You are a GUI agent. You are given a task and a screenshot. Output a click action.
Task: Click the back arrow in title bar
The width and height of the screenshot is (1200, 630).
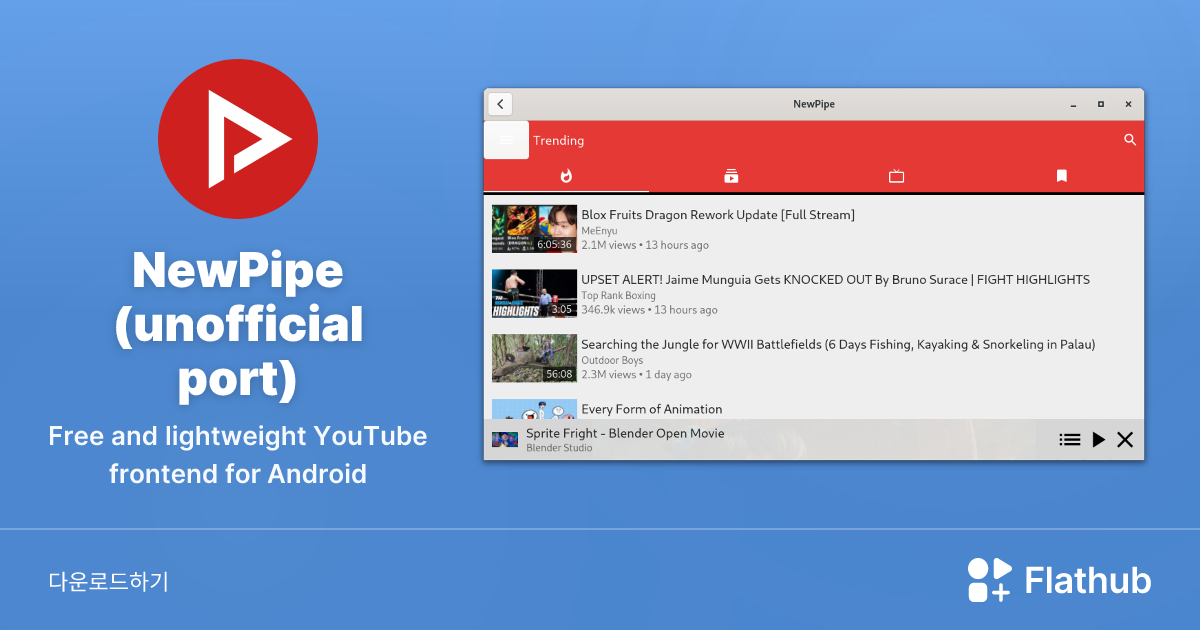click(x=500, y=104)
